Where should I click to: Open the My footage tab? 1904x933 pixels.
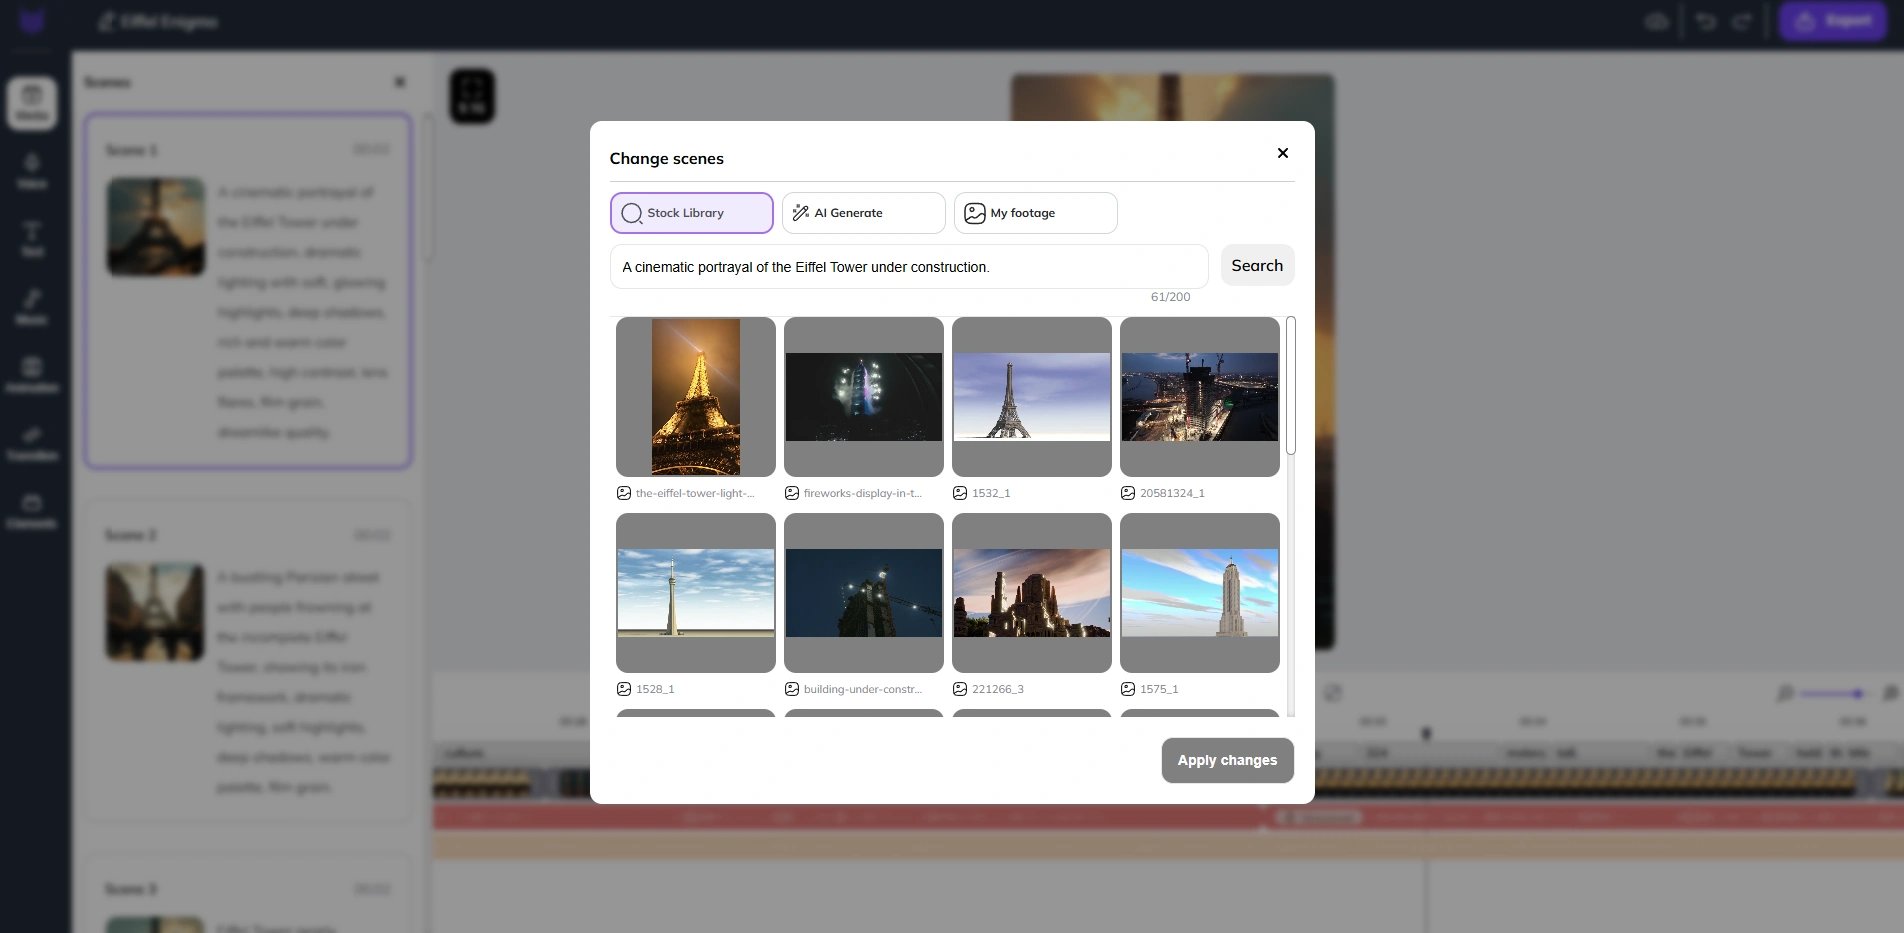[1036, 213]
